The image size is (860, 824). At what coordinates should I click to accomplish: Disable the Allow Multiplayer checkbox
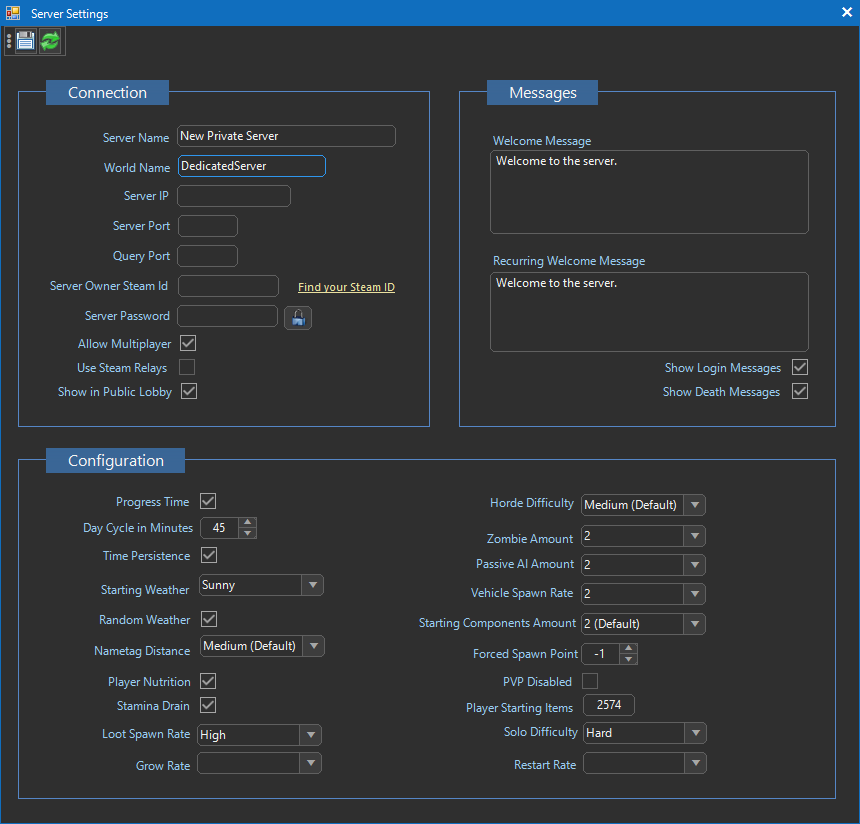click(x=188, y=343)
